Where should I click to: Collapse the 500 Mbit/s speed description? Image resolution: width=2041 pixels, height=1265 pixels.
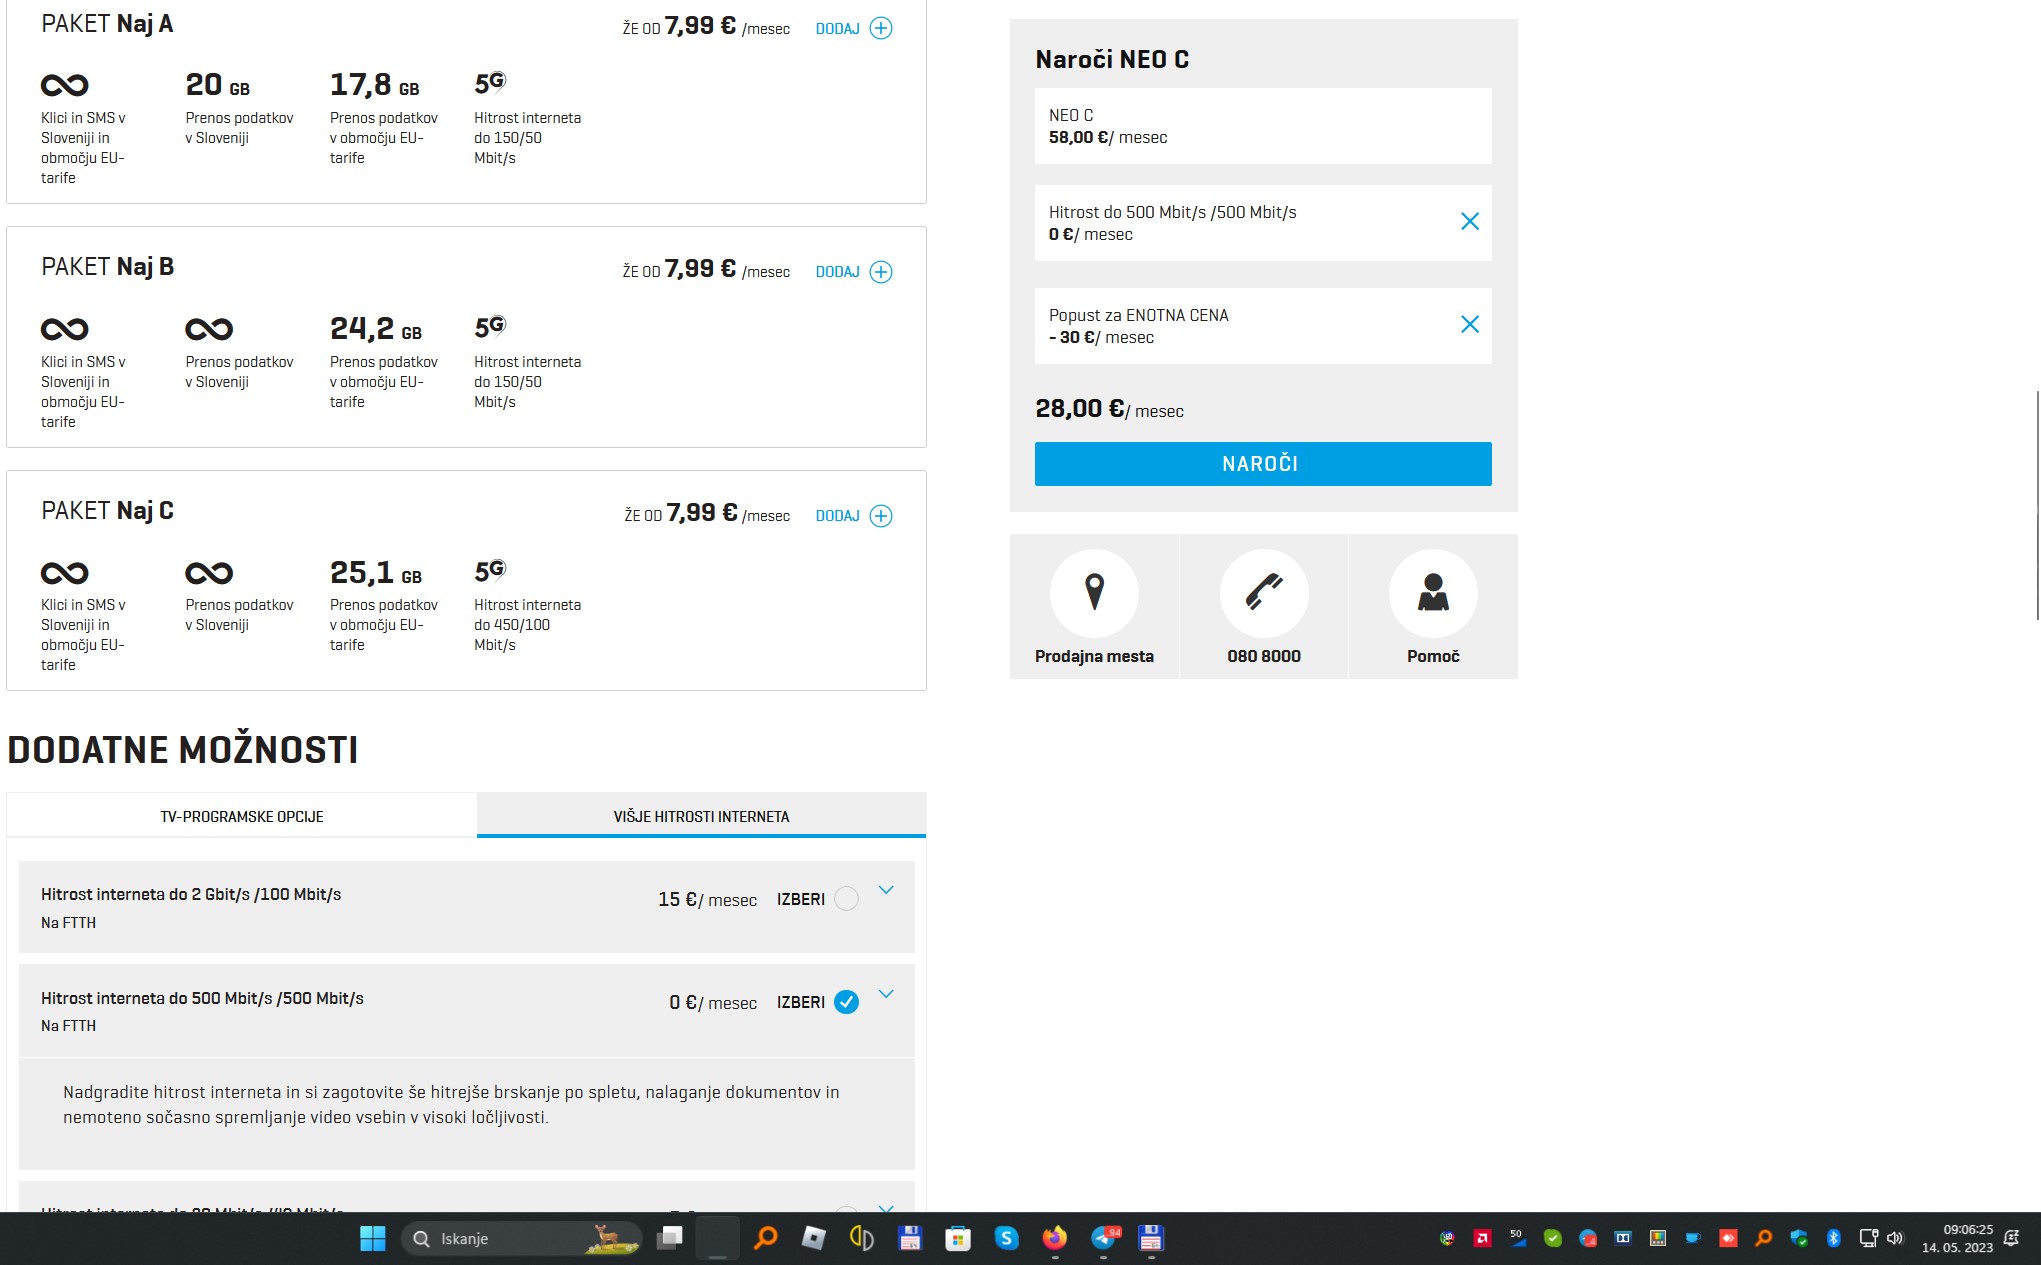(886, 994)
